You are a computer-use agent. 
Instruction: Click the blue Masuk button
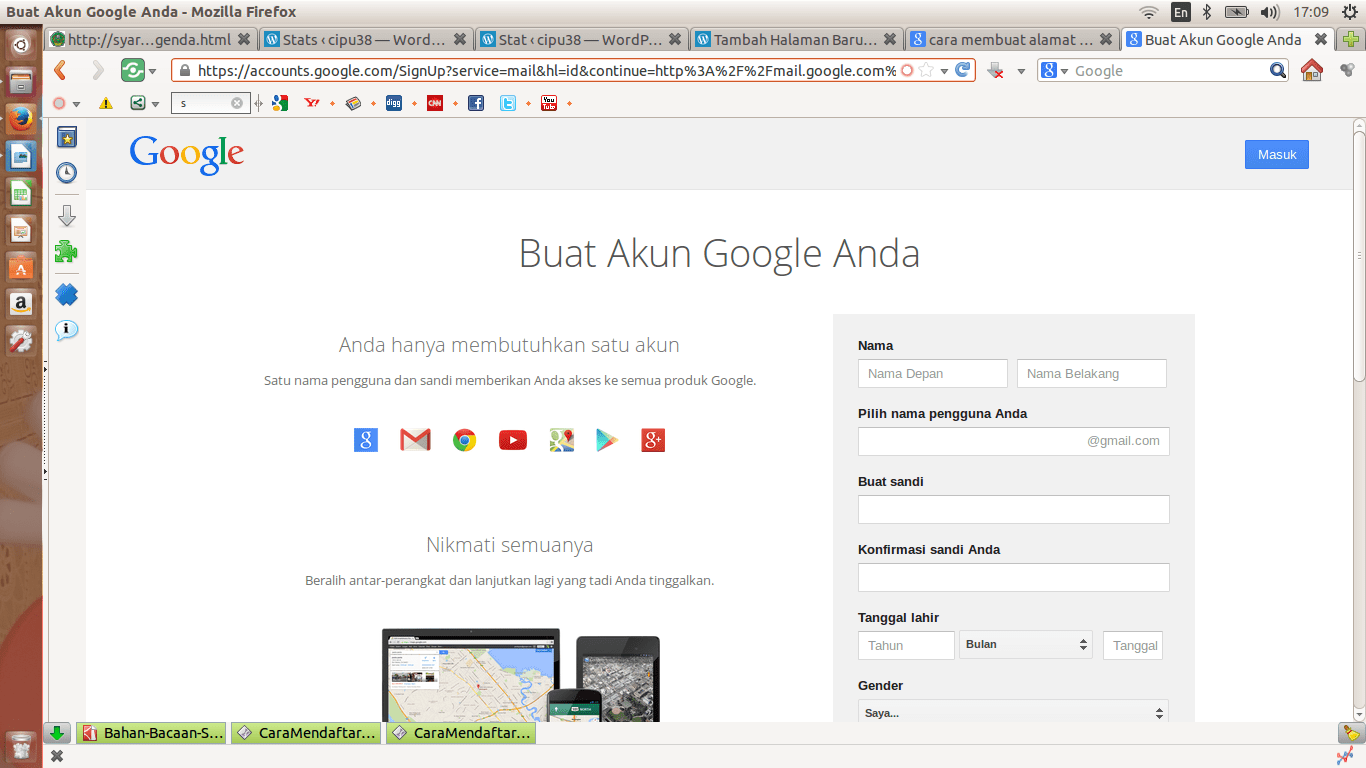point(1277,154)
